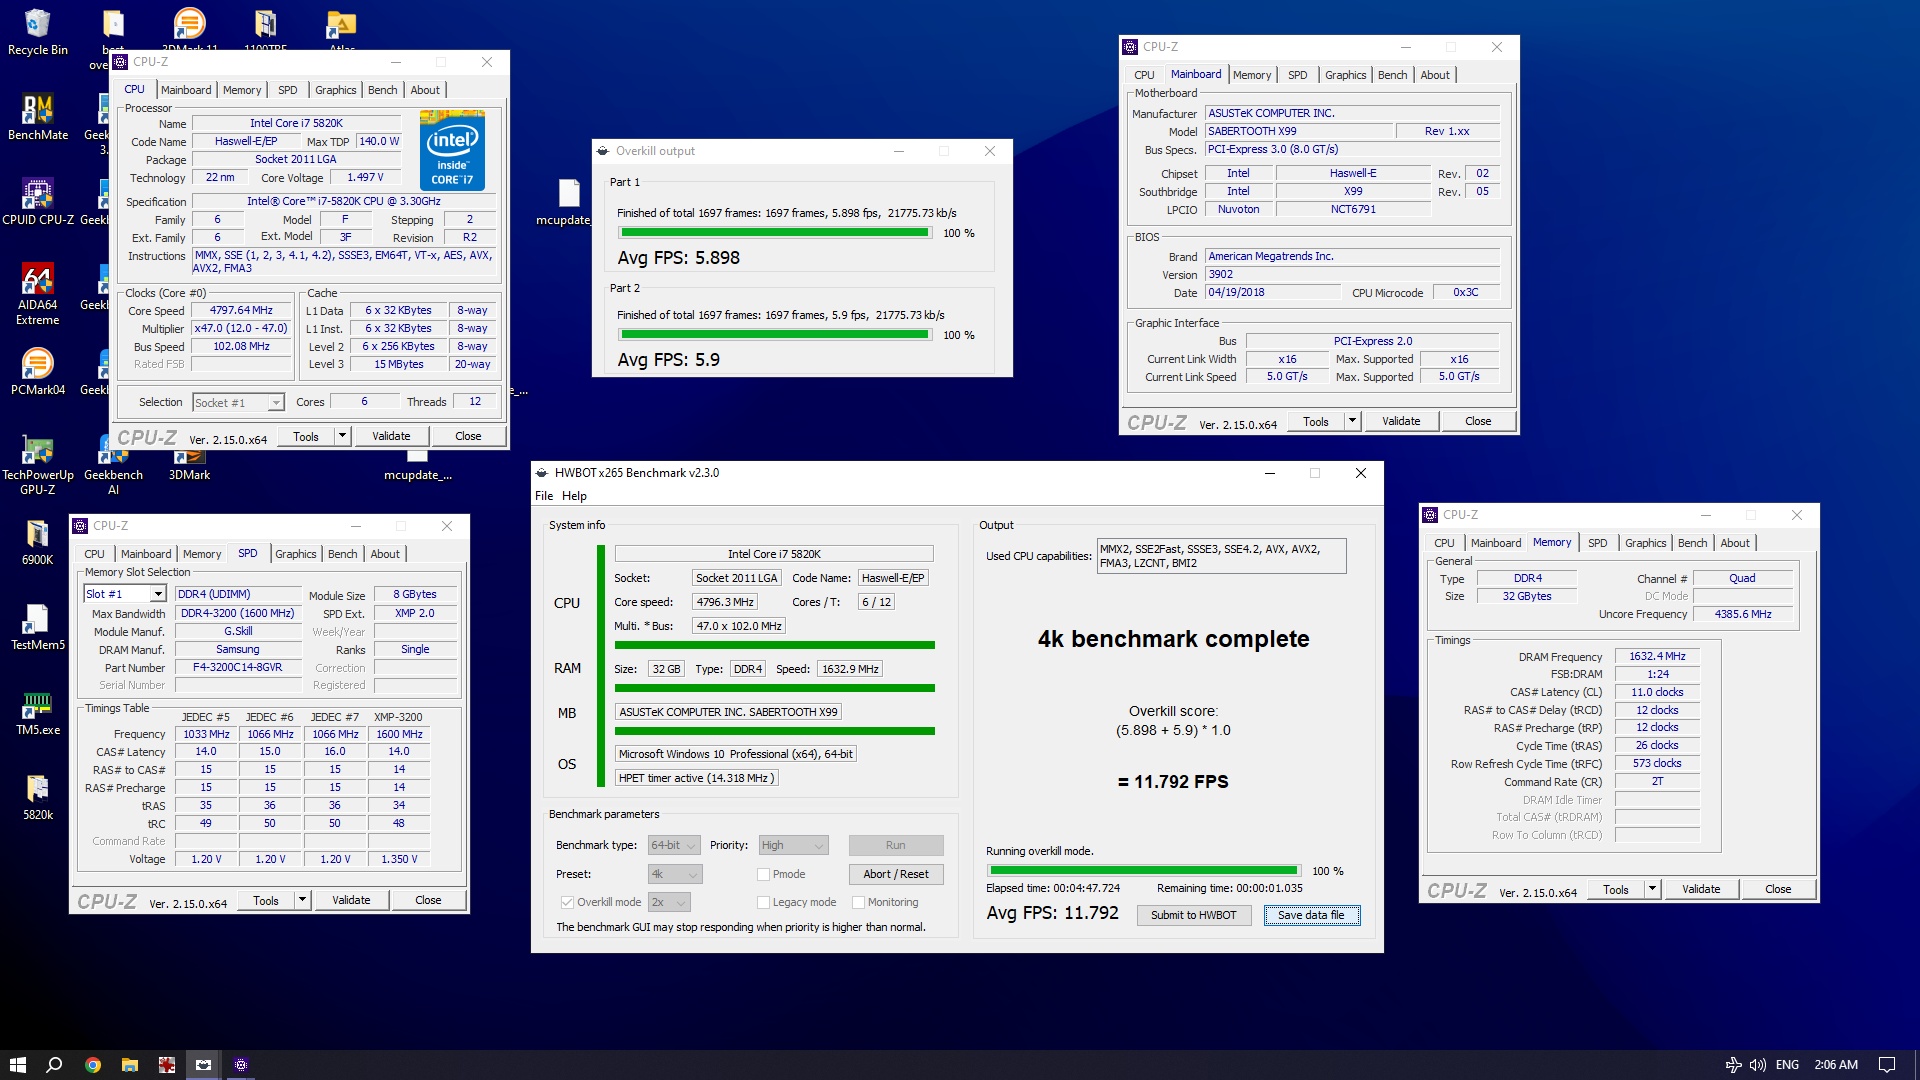Click the Run button
Screen dimensions: 1920x1080
(895, 845)
